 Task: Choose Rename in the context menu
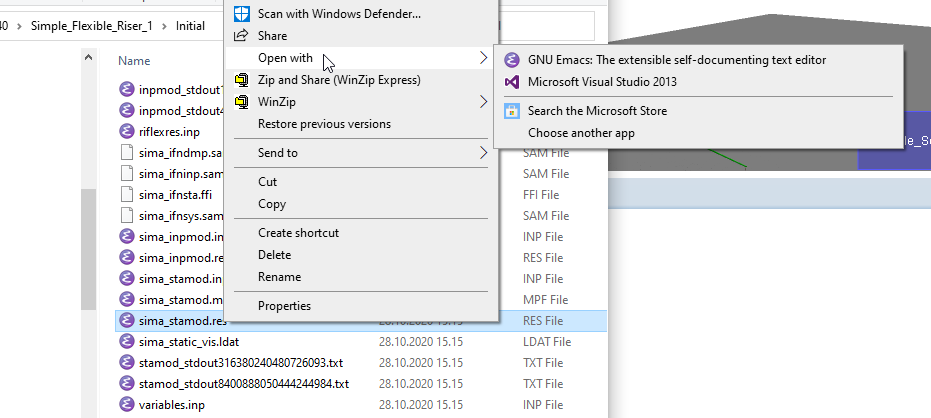tap(279, 277)
